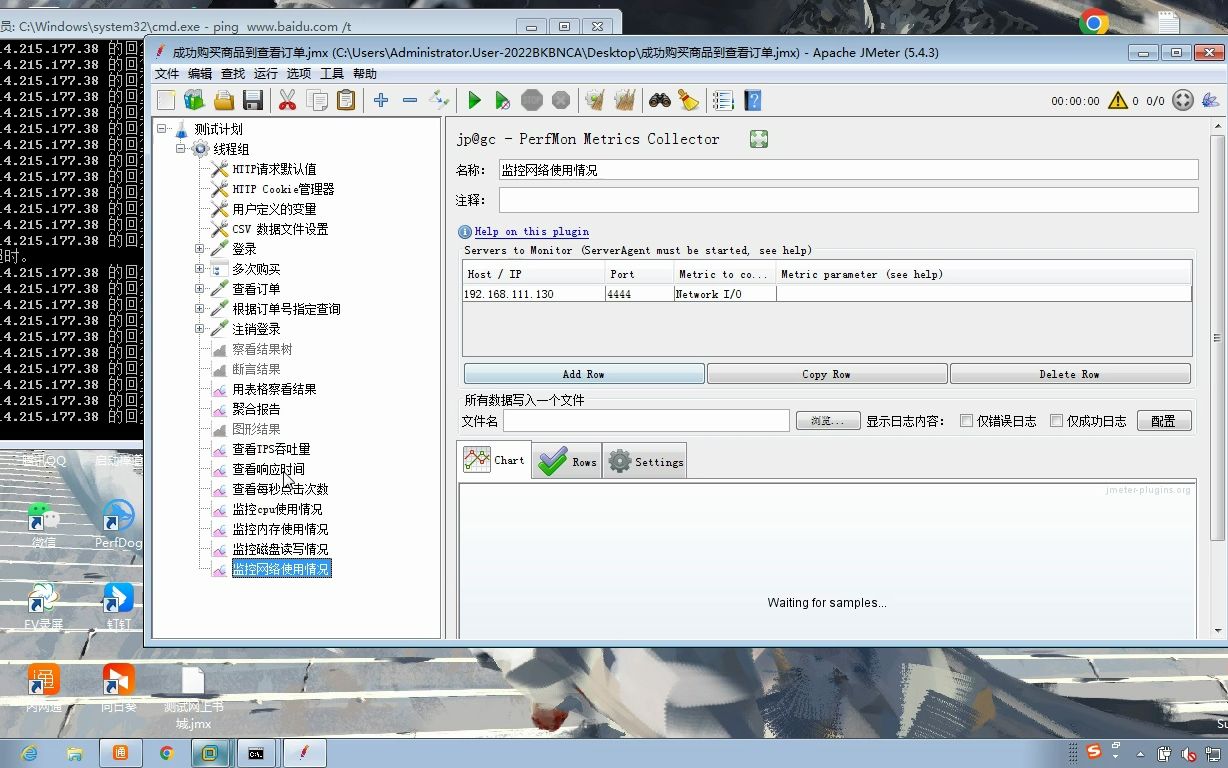This screenshot has height=768, width=1228.
Task: Open Plugins Manager feather icon
Action: [x=1210, y=100]
